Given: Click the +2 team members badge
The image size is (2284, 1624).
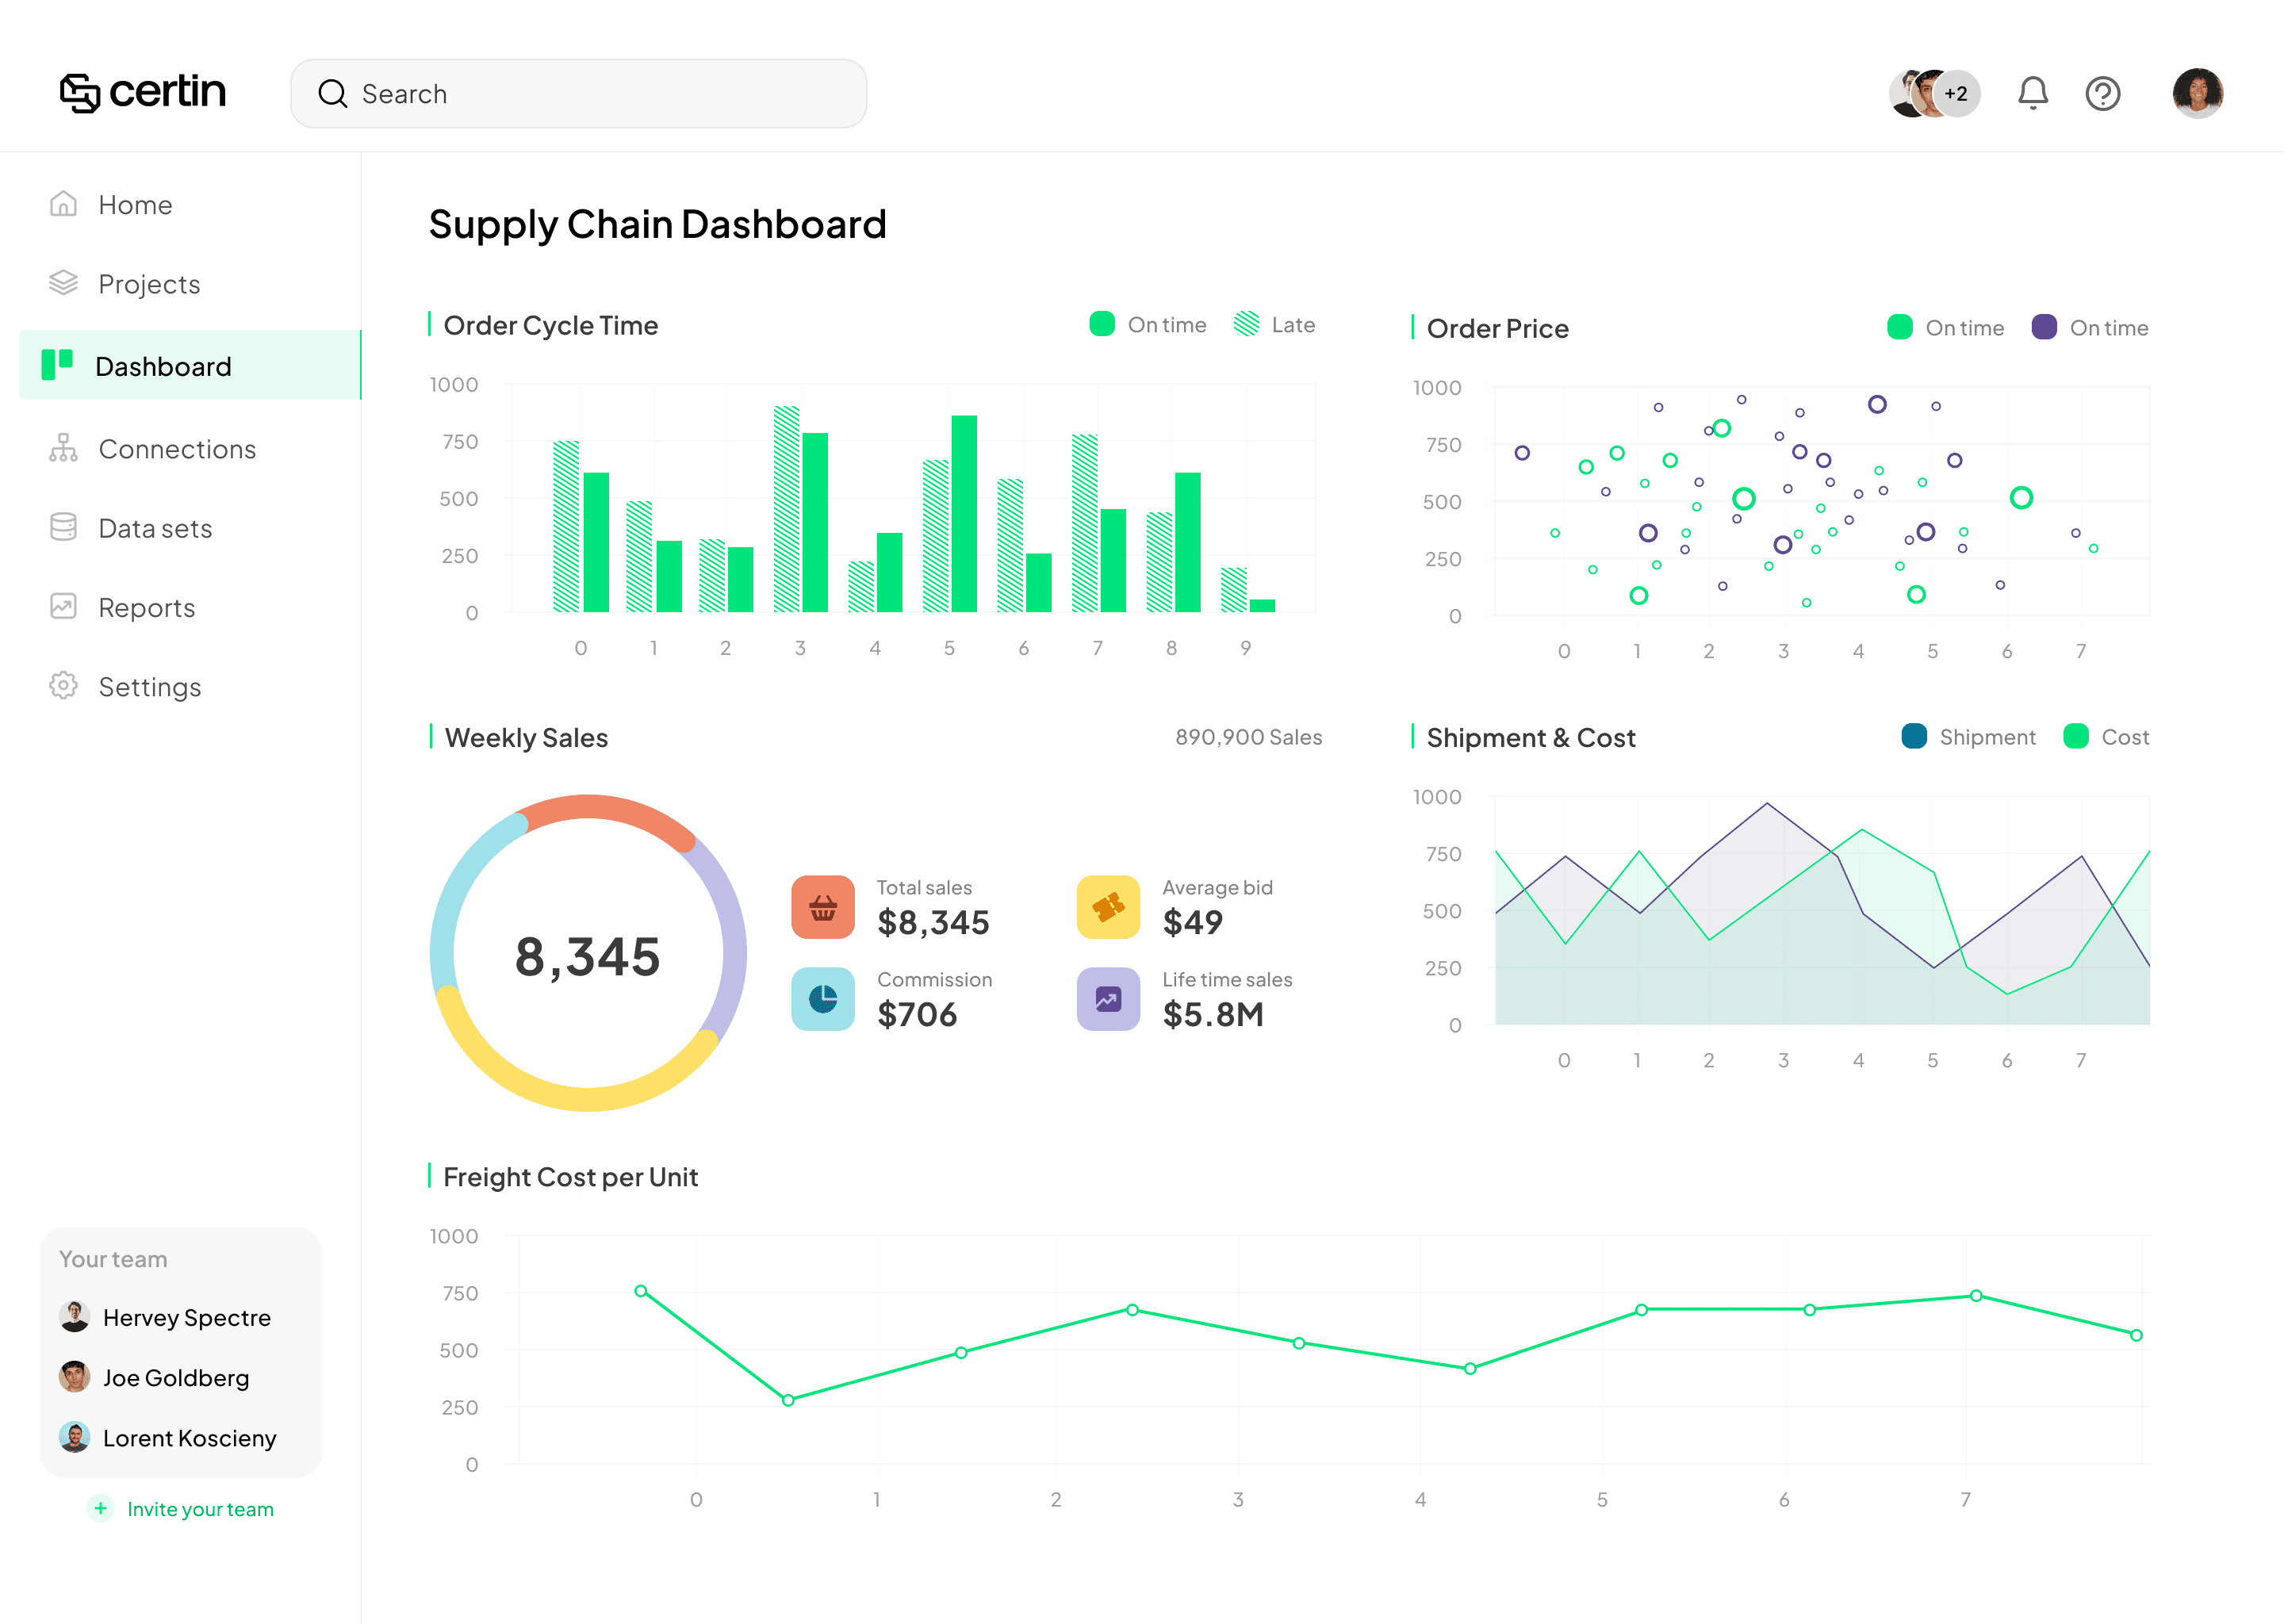Looking at the screenshot, I should point(1956,93).
